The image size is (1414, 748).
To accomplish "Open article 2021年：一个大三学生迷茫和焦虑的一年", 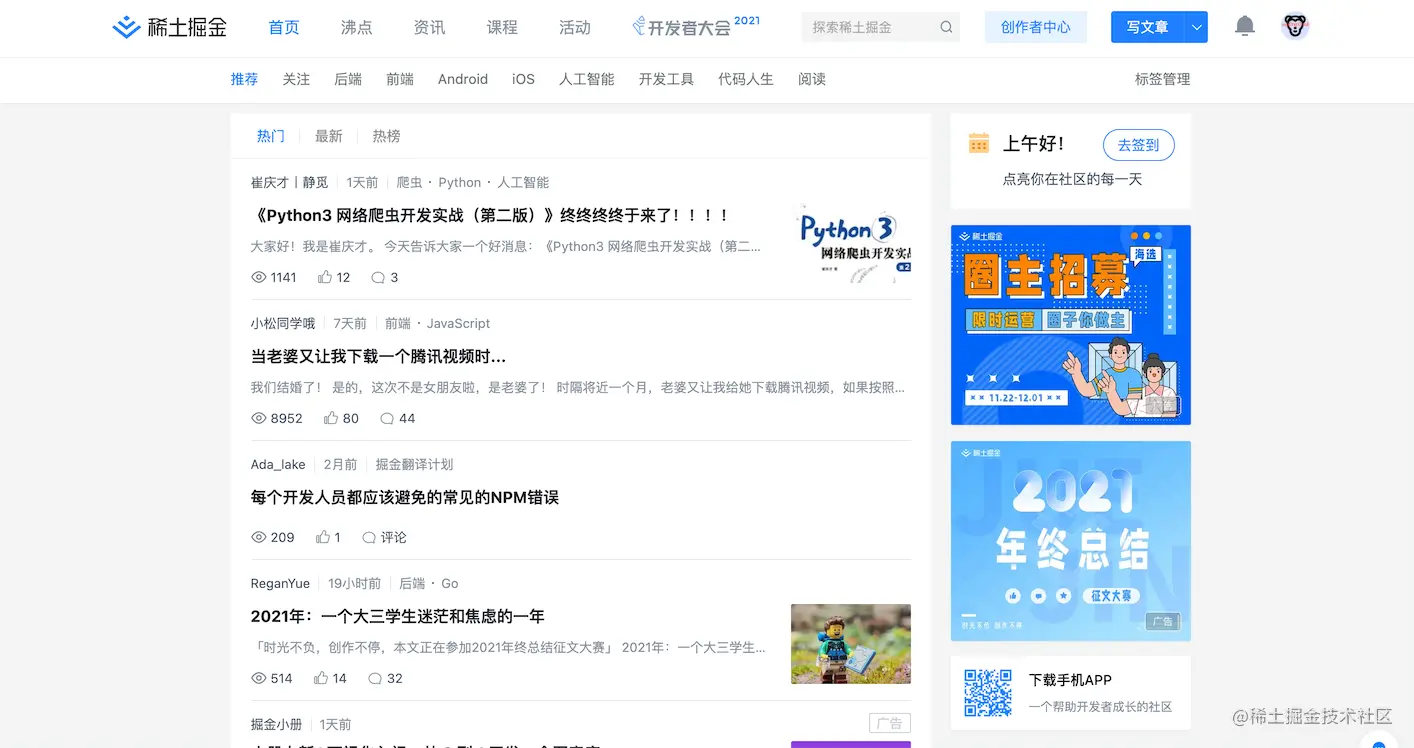I will point(398,616).
